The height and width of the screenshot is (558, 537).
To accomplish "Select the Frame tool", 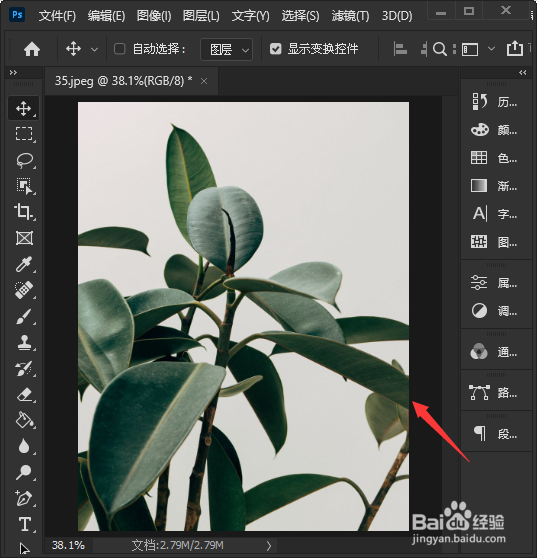I will [x=24, y=238].
